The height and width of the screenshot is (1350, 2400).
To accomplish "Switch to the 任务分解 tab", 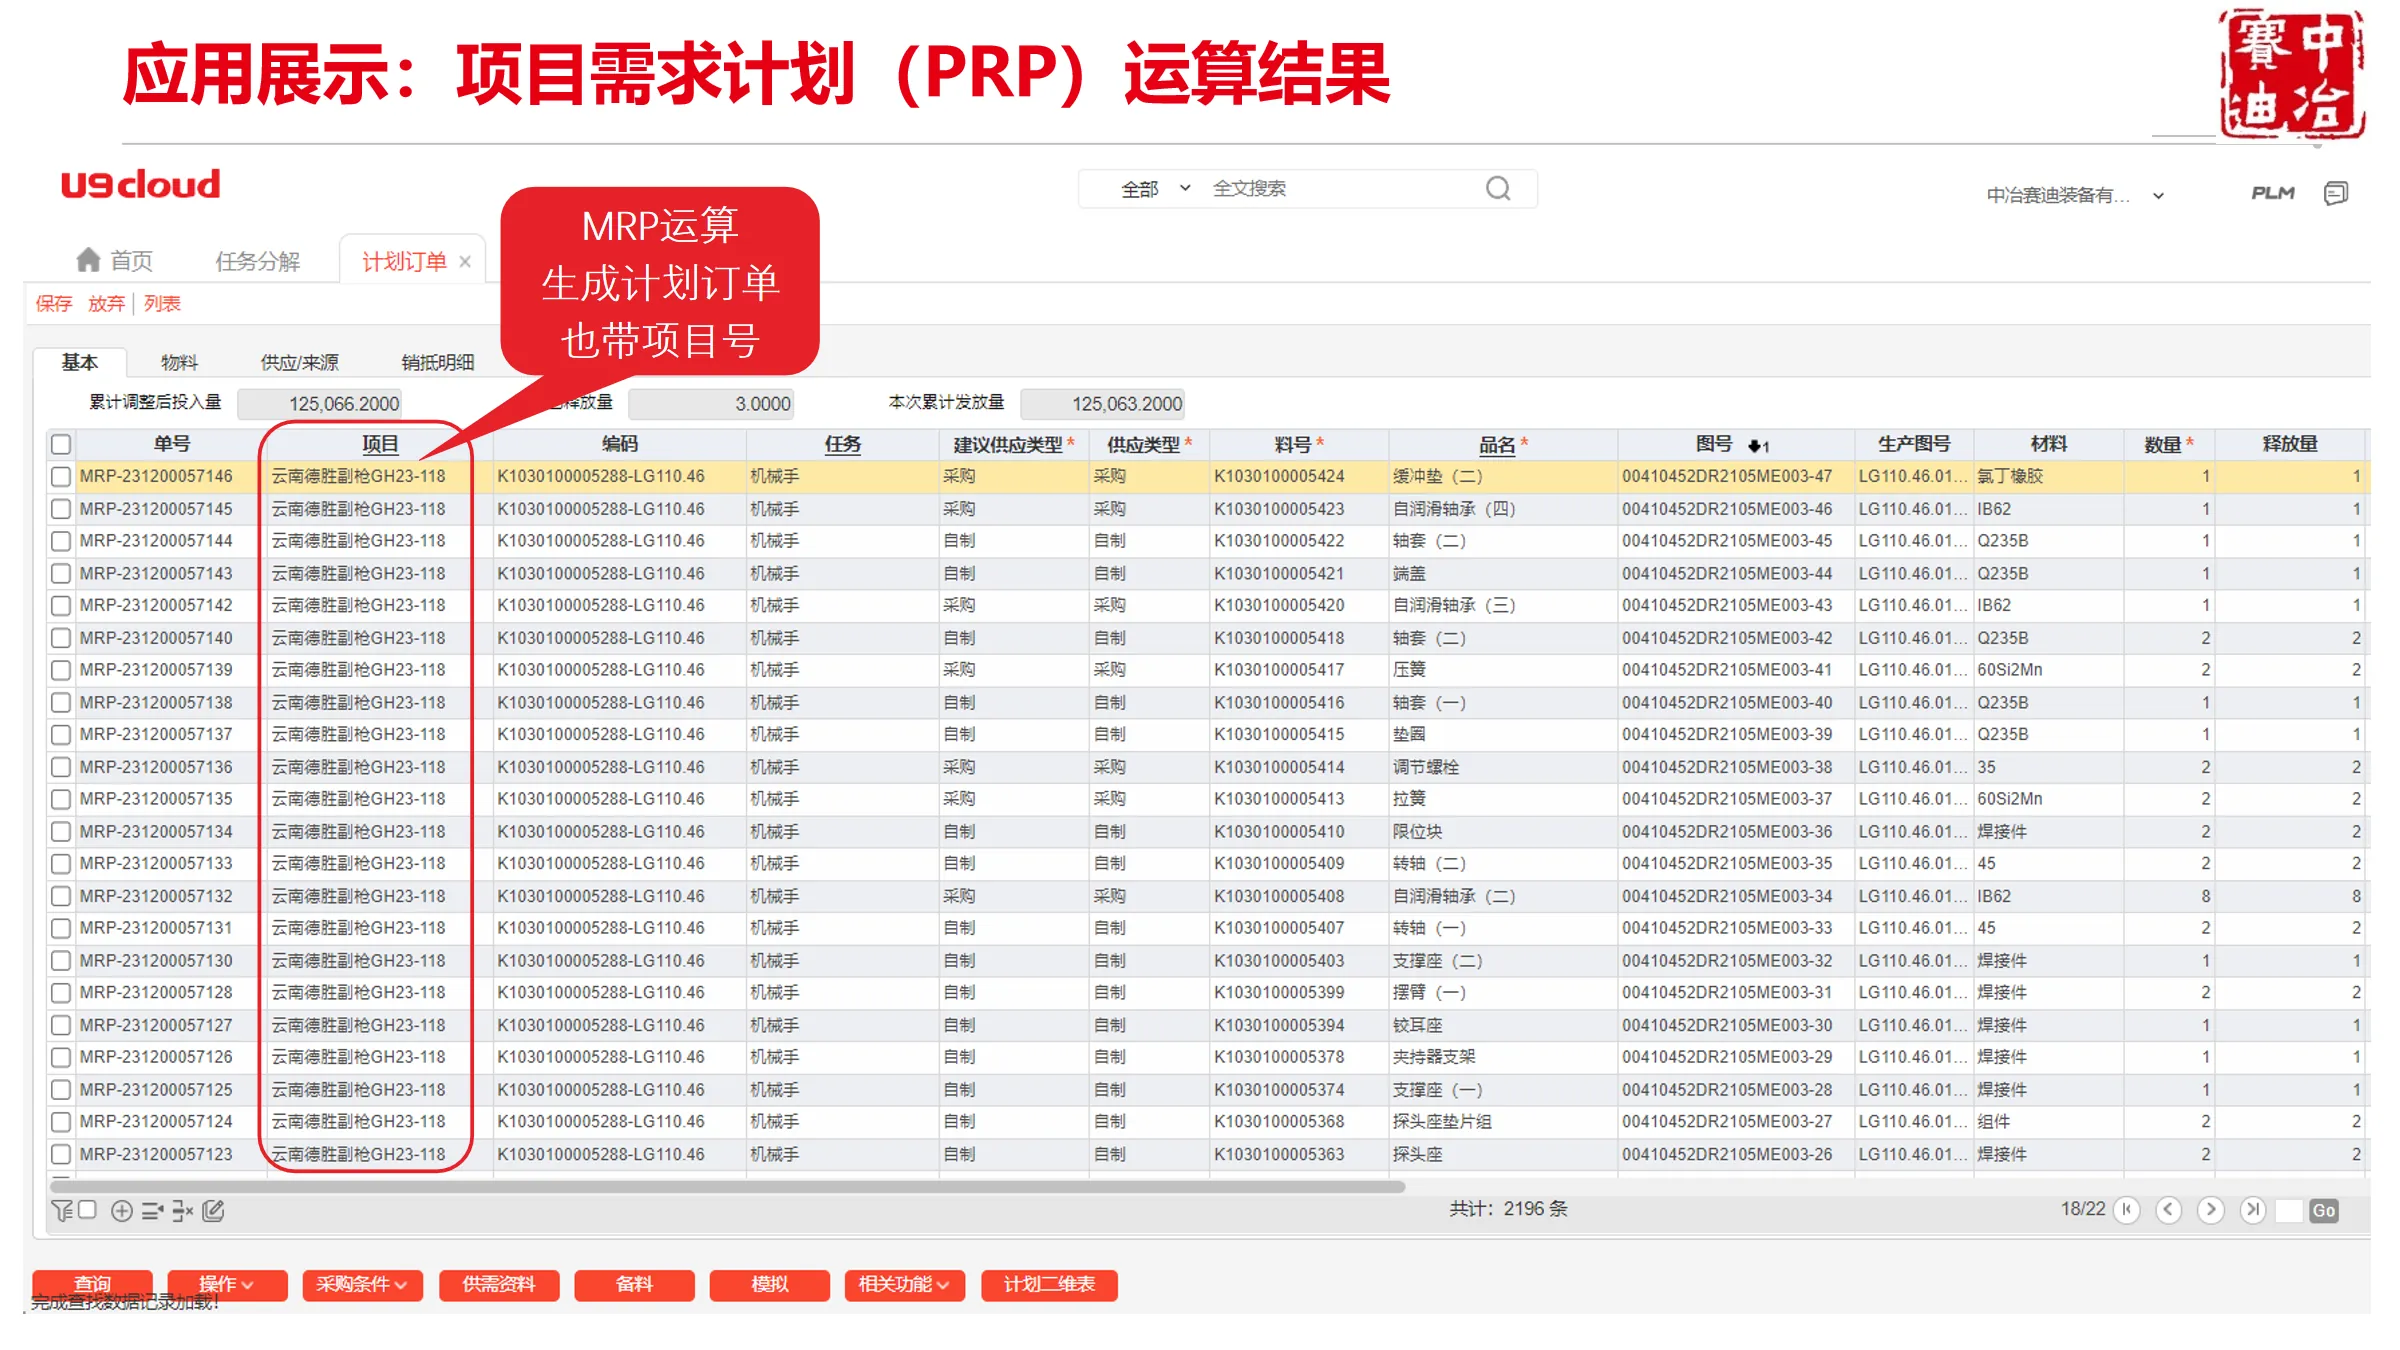I will [x=257, y=261].
